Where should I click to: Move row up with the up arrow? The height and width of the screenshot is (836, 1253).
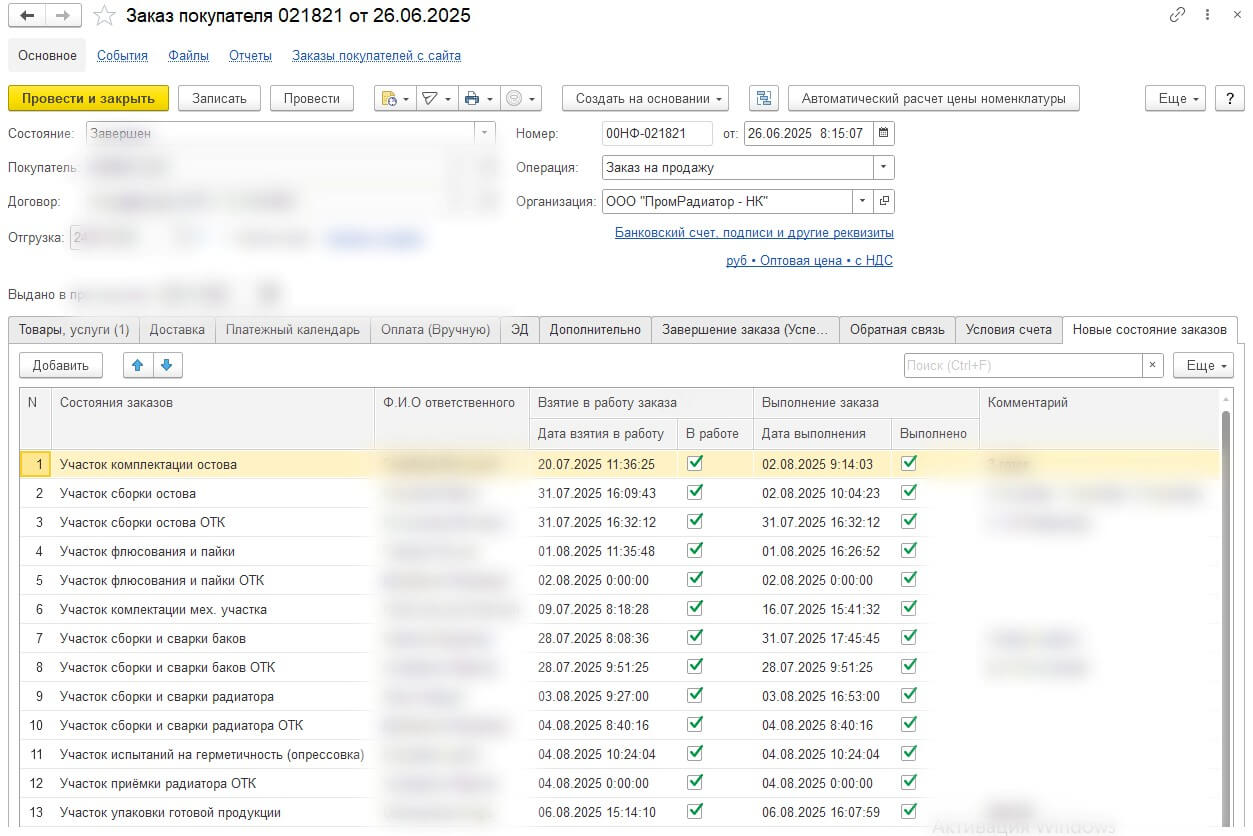pos(137,365)
